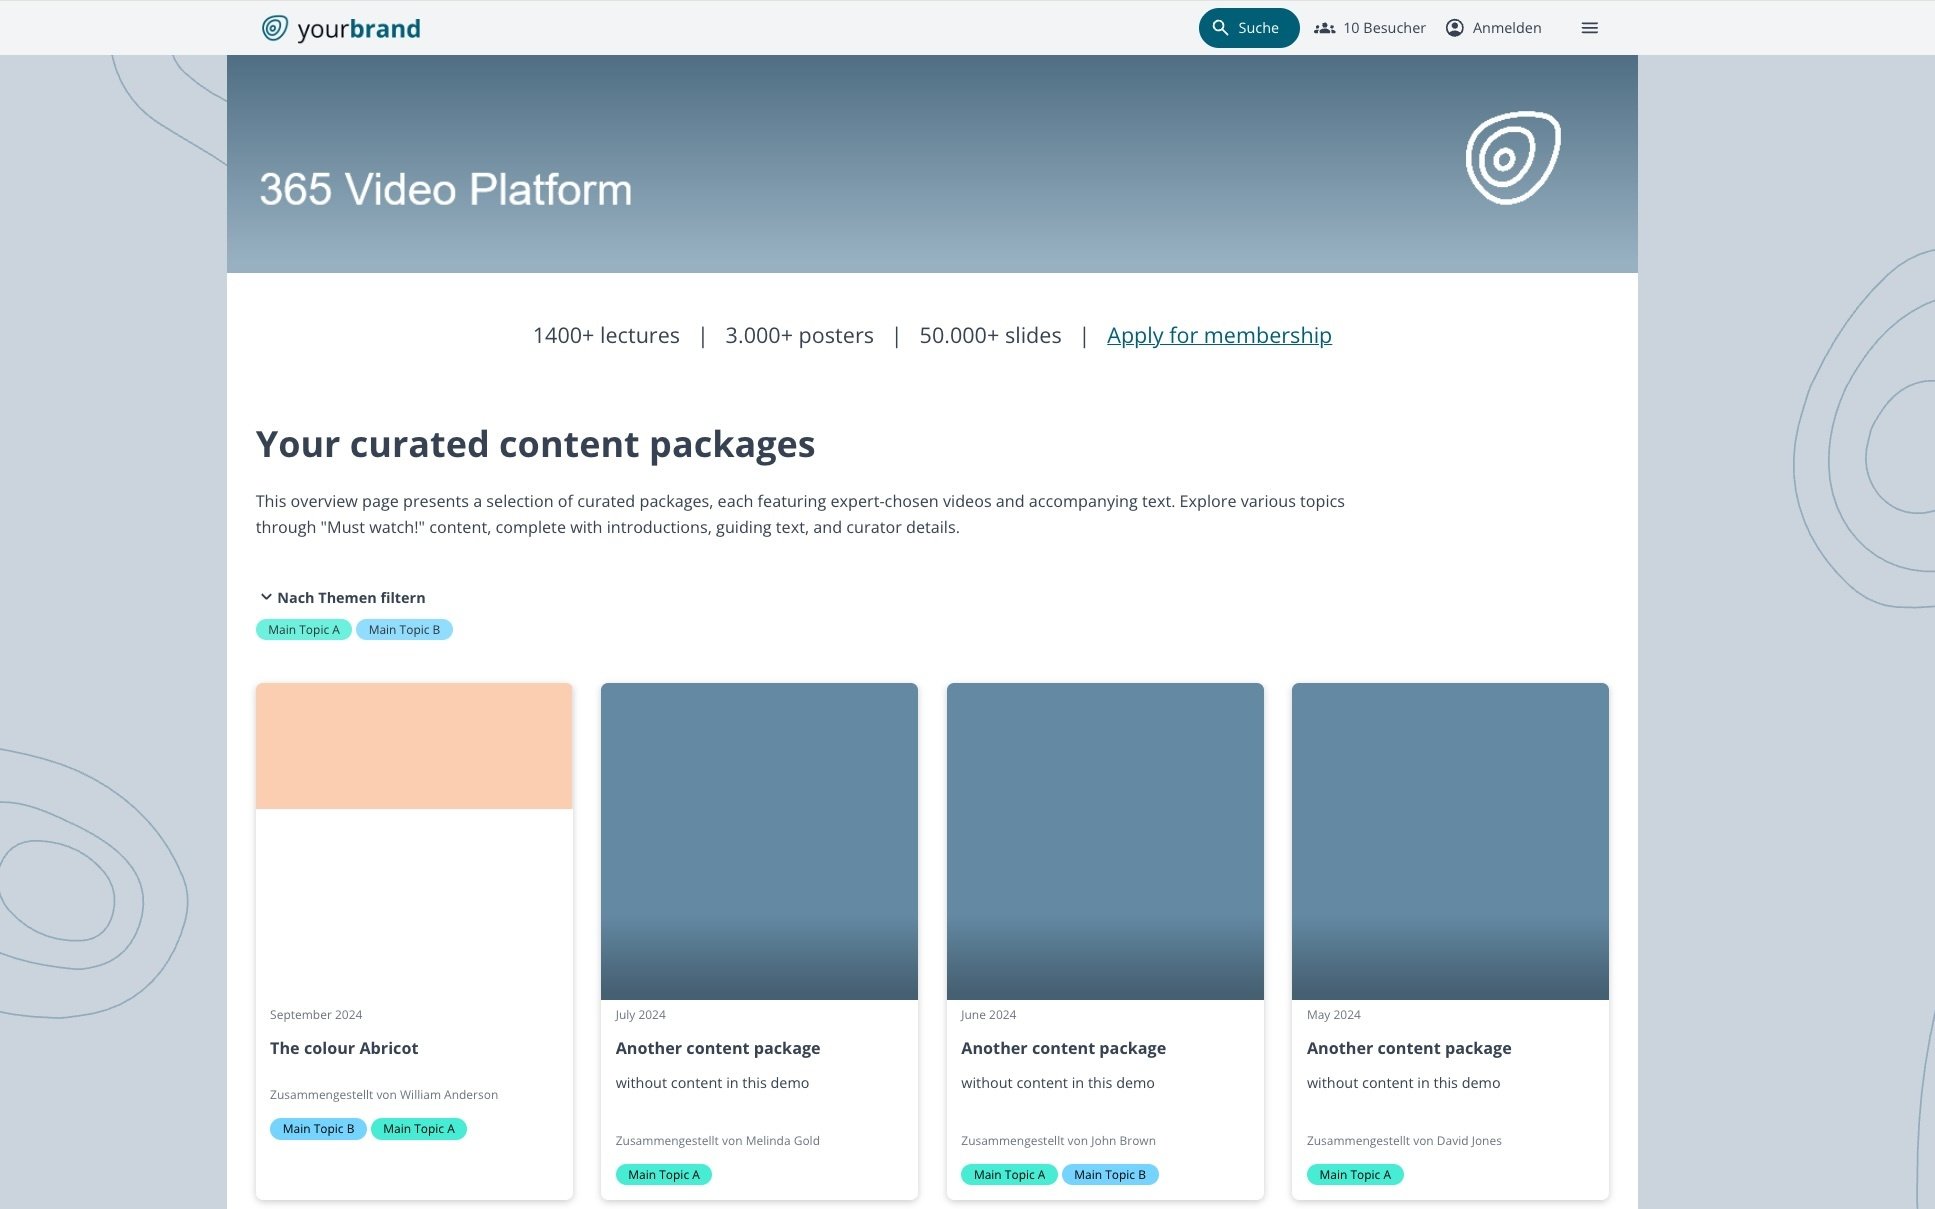This screenshot has width=1935, height=1209.
Task: Click the July 2024 Another content package title
Action: pyautogui.click(x=718, y=1048)
